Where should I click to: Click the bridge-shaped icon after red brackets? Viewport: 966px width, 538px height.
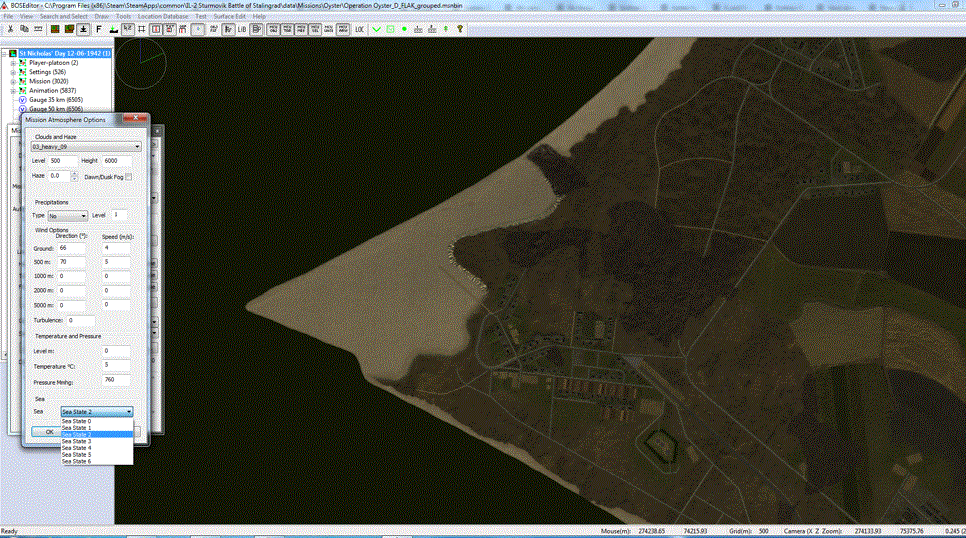[x=183, y=29]
